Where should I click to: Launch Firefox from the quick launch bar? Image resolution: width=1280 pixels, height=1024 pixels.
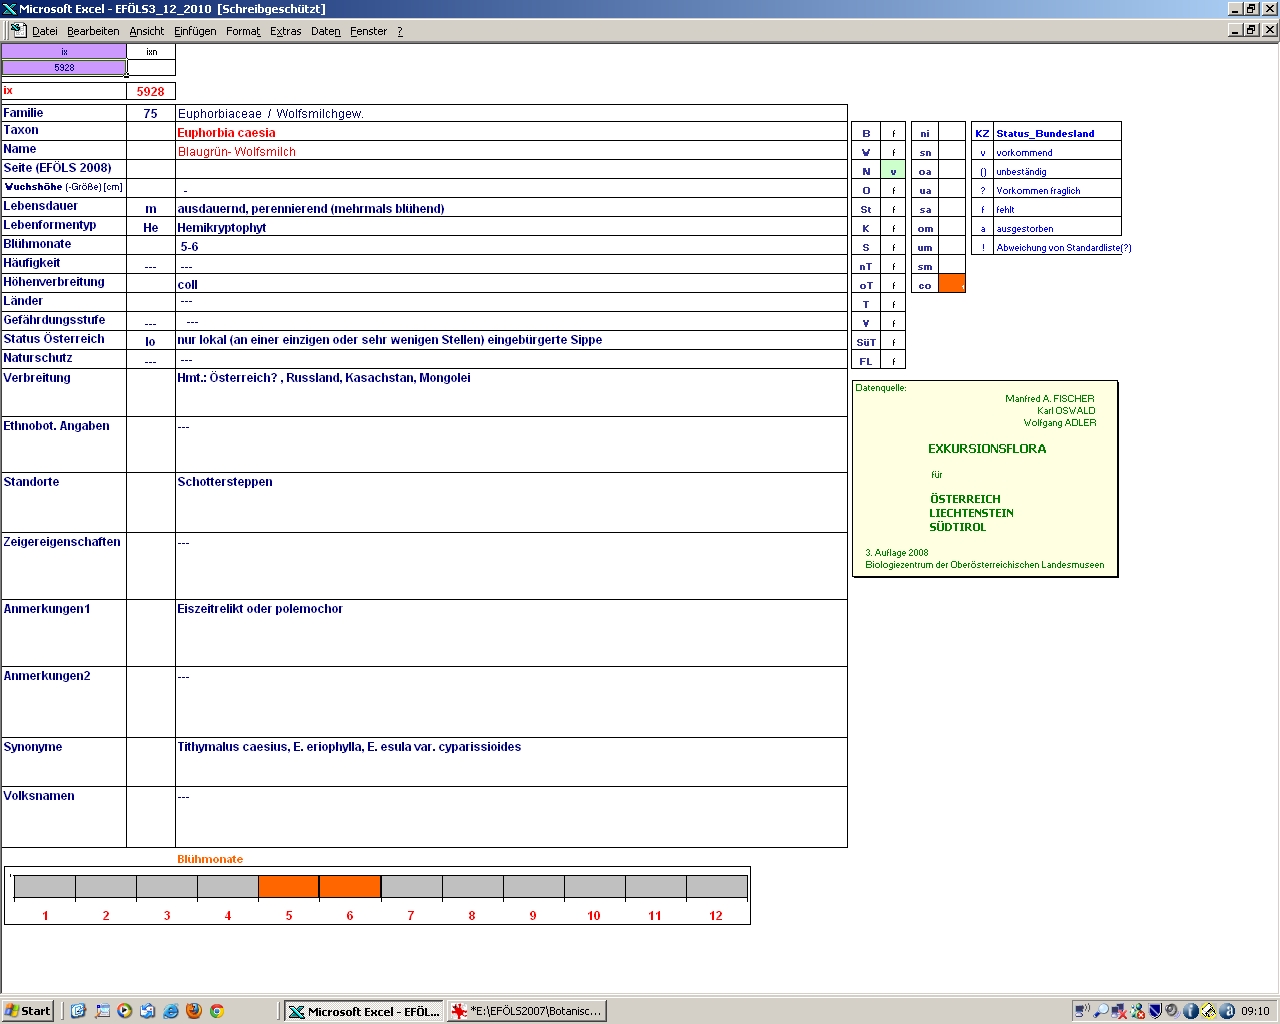pyautogui.click(x=194, y=1011)
